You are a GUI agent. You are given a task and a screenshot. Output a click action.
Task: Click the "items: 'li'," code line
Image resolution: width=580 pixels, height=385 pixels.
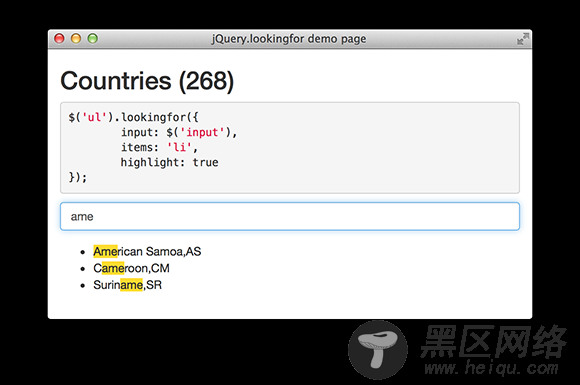[x=159, y=147]
